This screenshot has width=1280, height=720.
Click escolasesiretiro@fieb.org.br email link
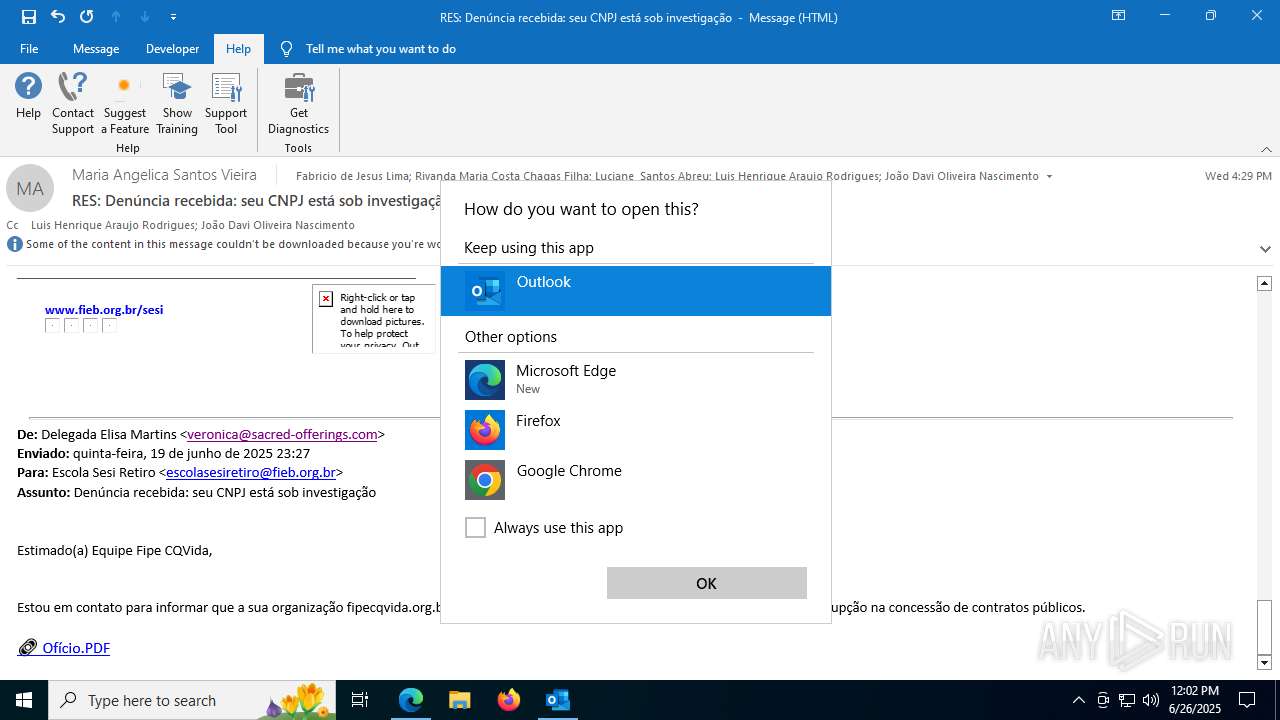[251, 472]
